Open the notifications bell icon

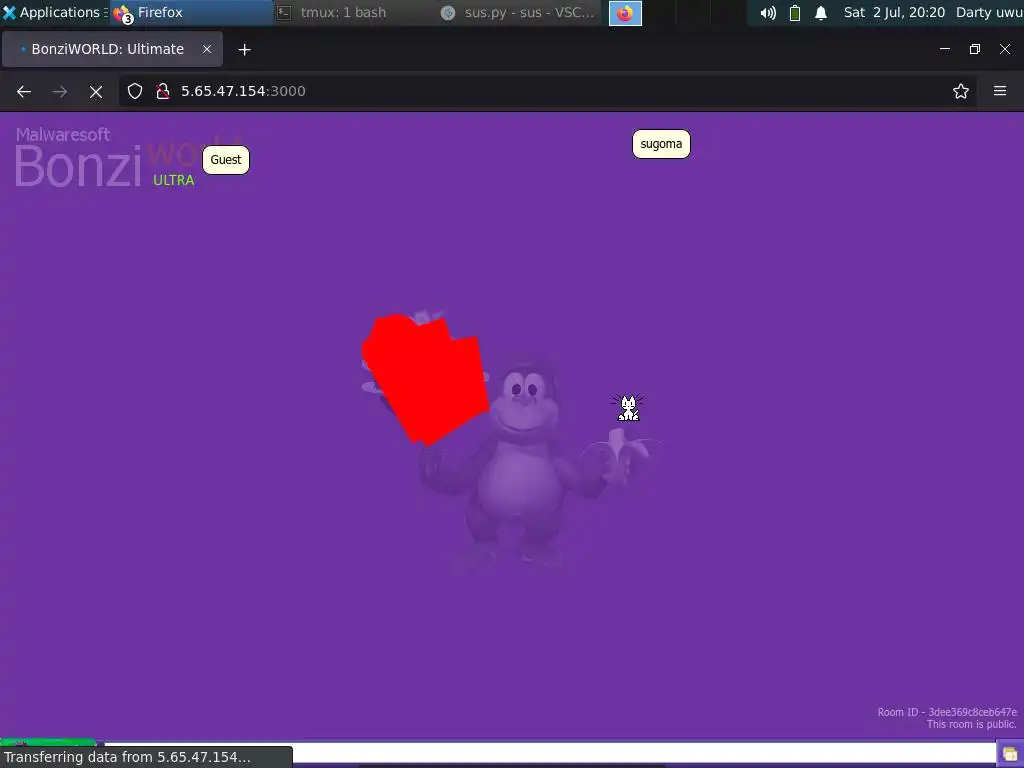[821, 12]
